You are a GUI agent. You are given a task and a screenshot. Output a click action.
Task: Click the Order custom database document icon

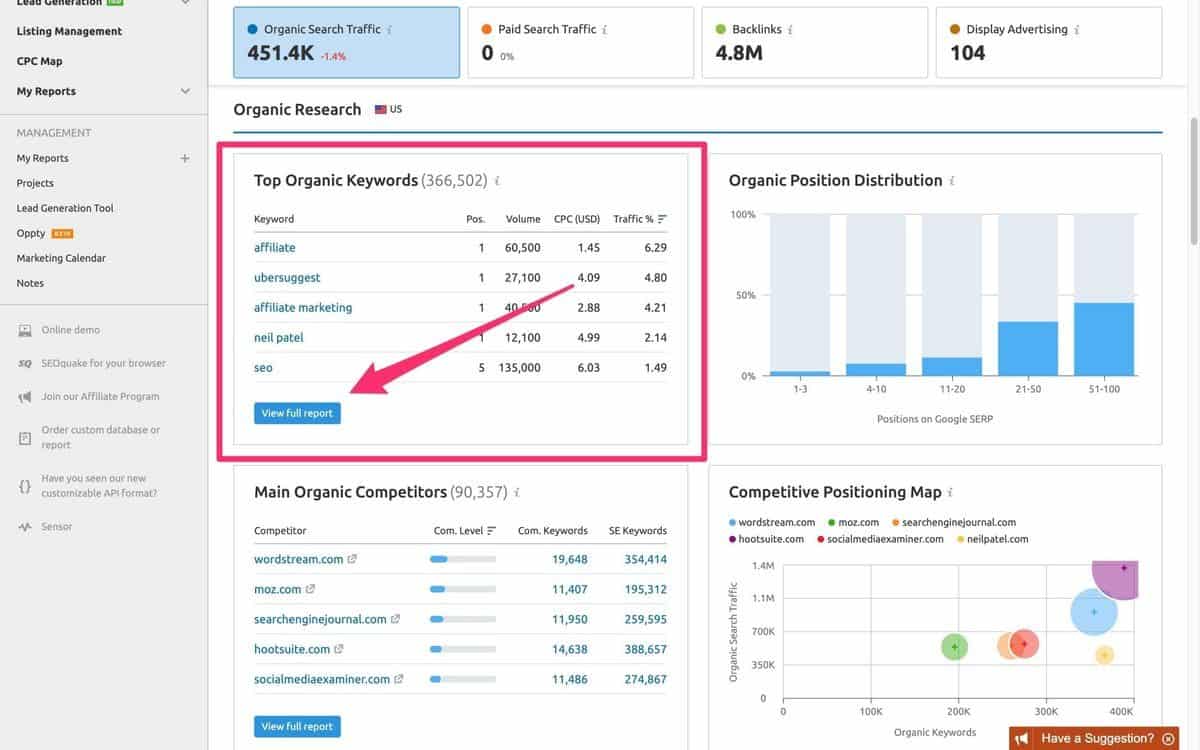25,438
